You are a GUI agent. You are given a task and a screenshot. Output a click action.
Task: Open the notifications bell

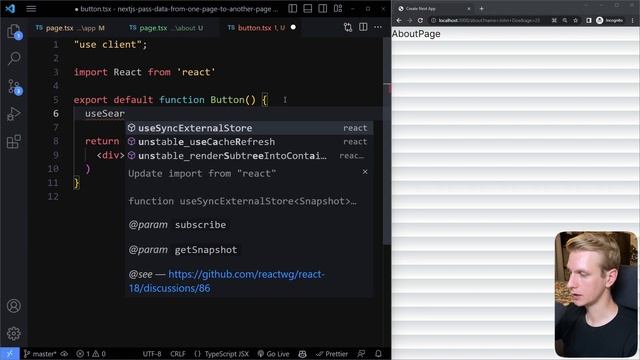click(378, 354)
